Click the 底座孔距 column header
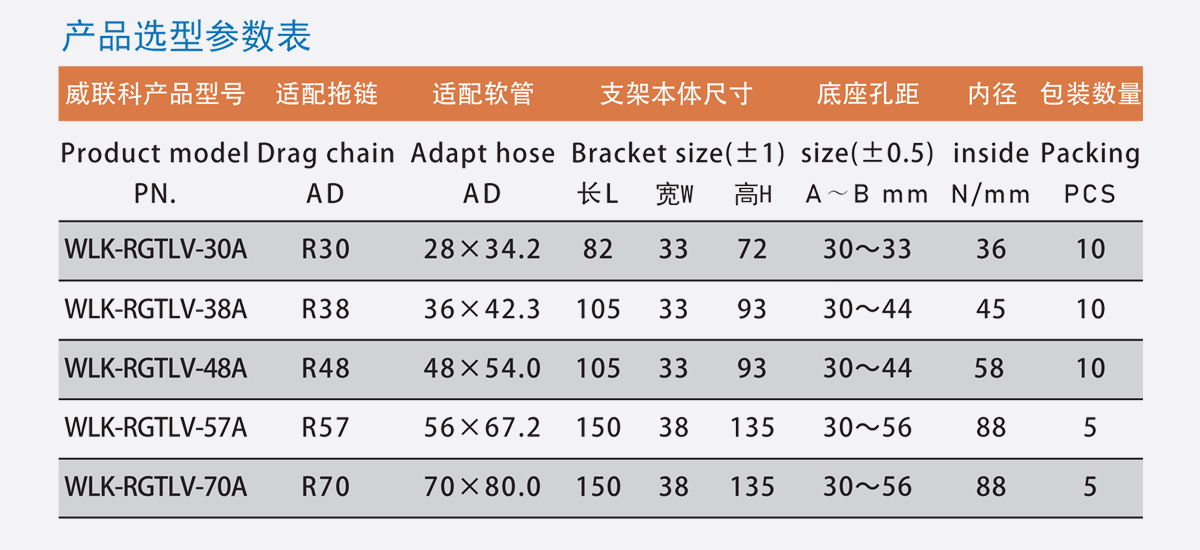Viewport: 1200px width, 550px height. 867,95
